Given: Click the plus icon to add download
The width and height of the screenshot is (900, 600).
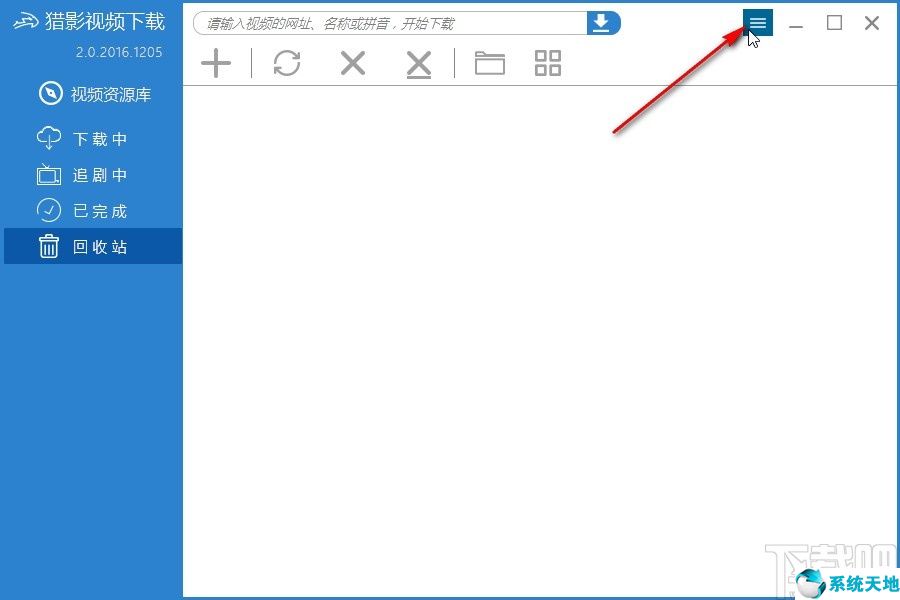Looking at the screenshot, I should click(216, 63).
